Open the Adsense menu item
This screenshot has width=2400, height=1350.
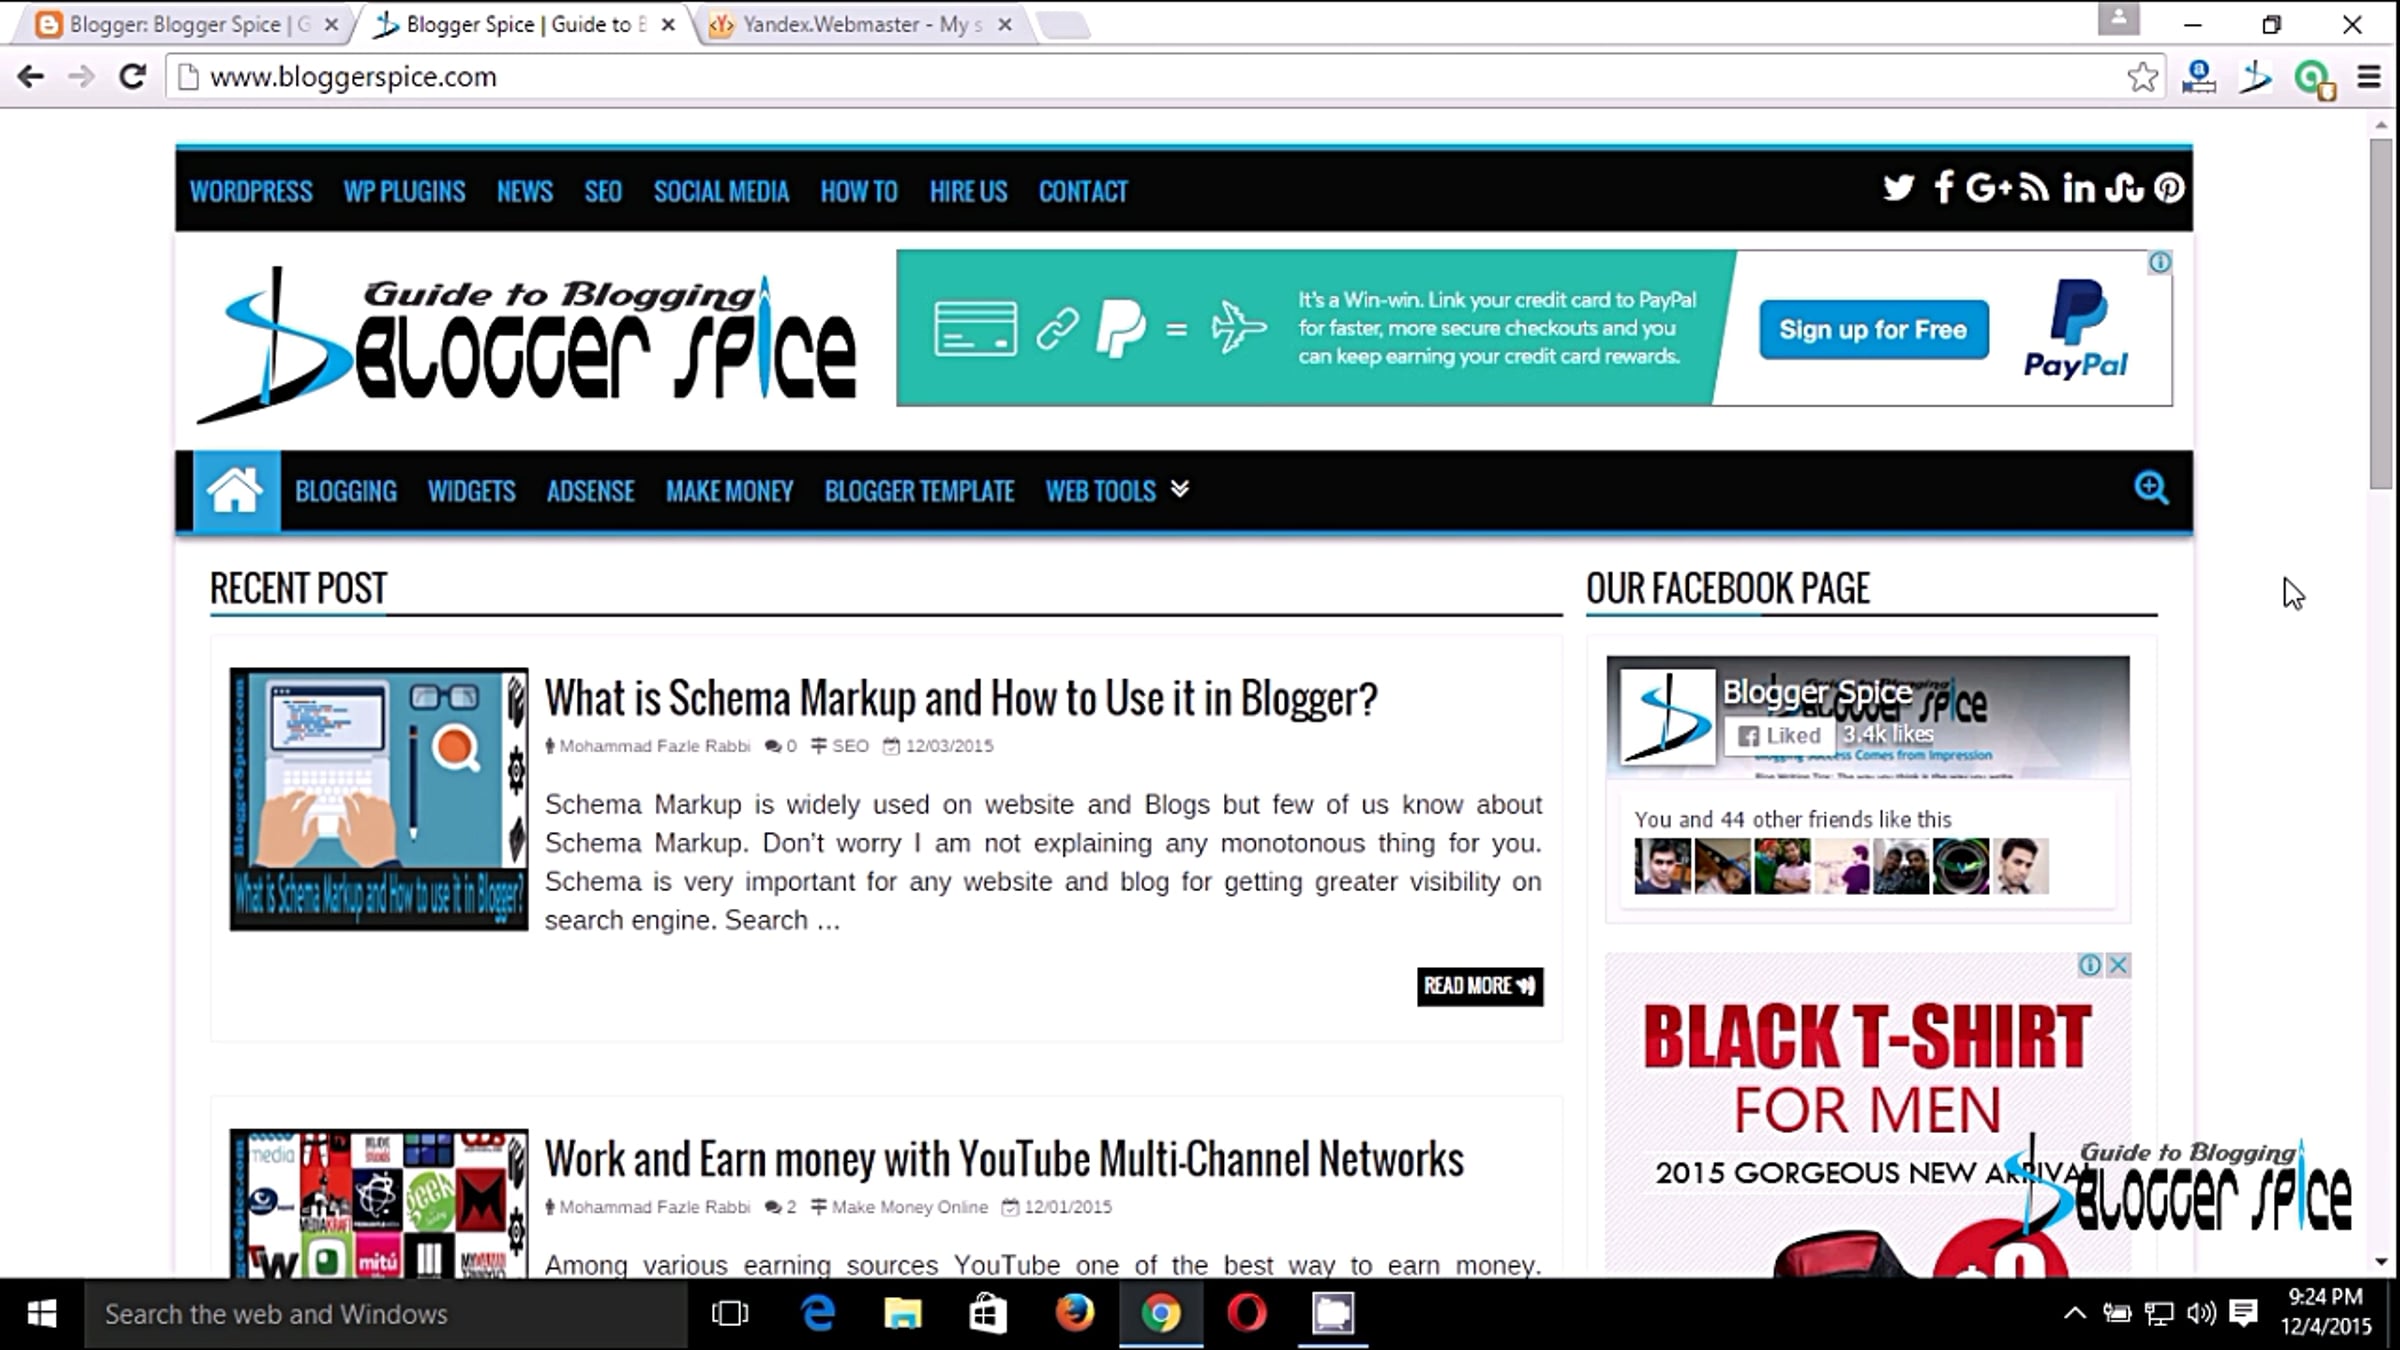click(590, 491)
